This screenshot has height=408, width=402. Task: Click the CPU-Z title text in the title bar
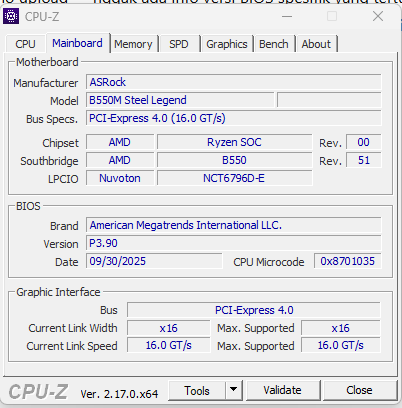click(x=42, y=17)
